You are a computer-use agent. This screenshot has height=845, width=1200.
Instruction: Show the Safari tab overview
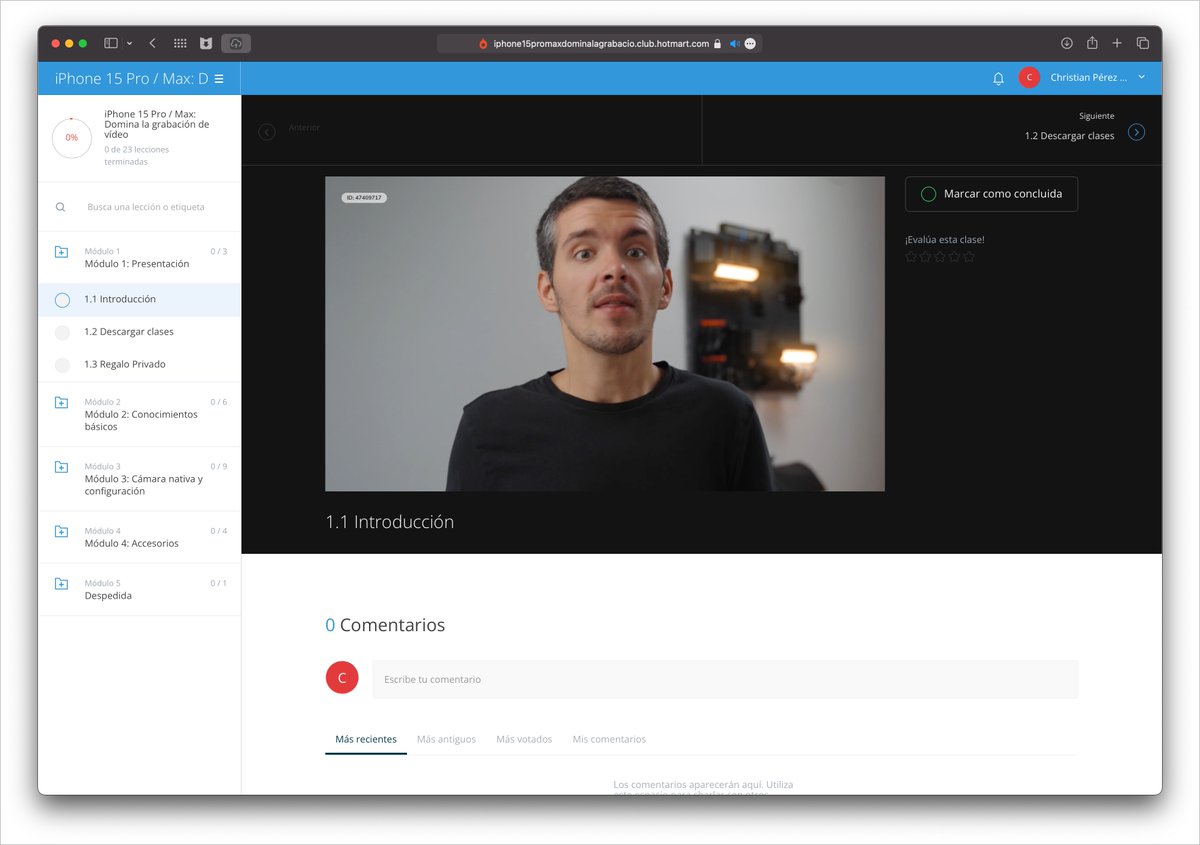1143,44
